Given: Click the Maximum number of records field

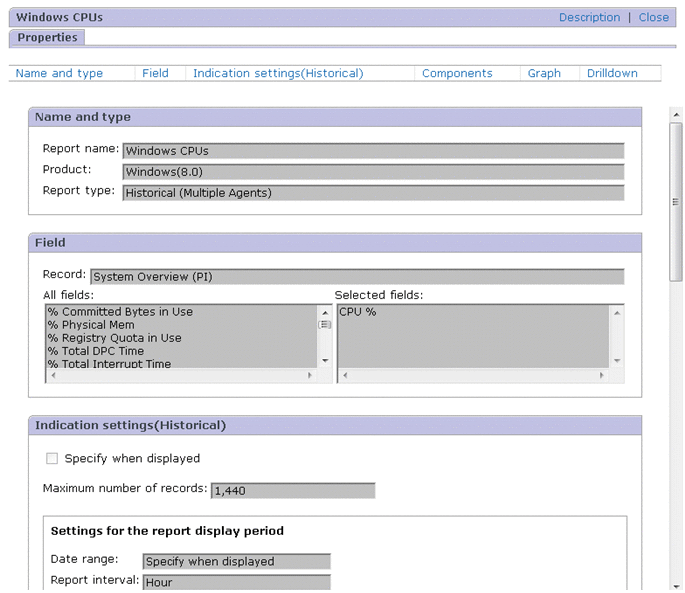Looking at the screenshot, I should [292, 491].
